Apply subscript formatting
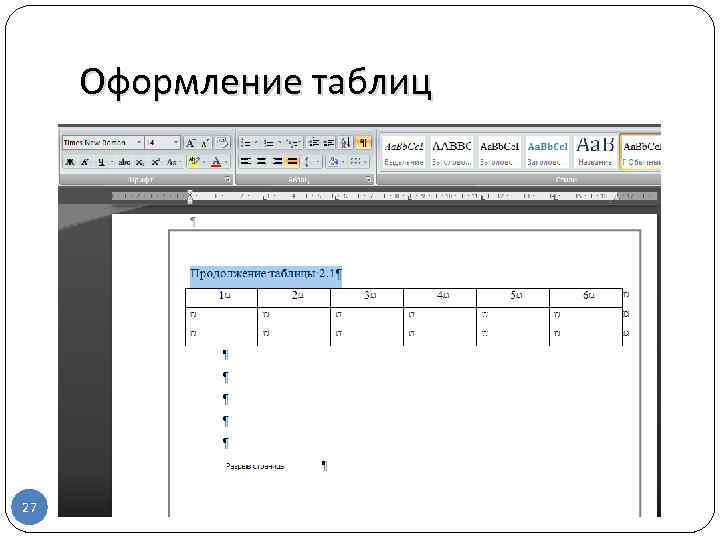Image resolution: width=720 pixels, height=540 pixels. 140,162
